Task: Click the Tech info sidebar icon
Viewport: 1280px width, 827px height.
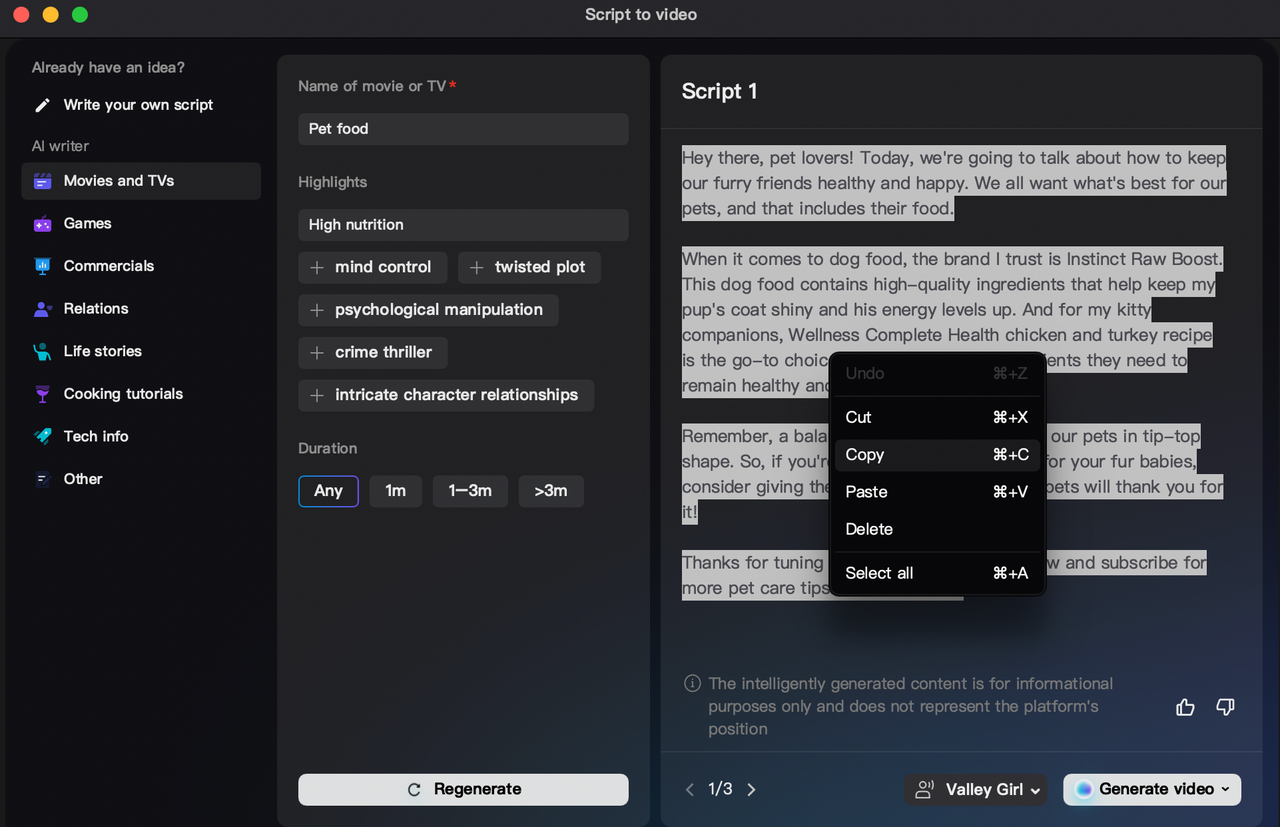Action: coord(41,436)
